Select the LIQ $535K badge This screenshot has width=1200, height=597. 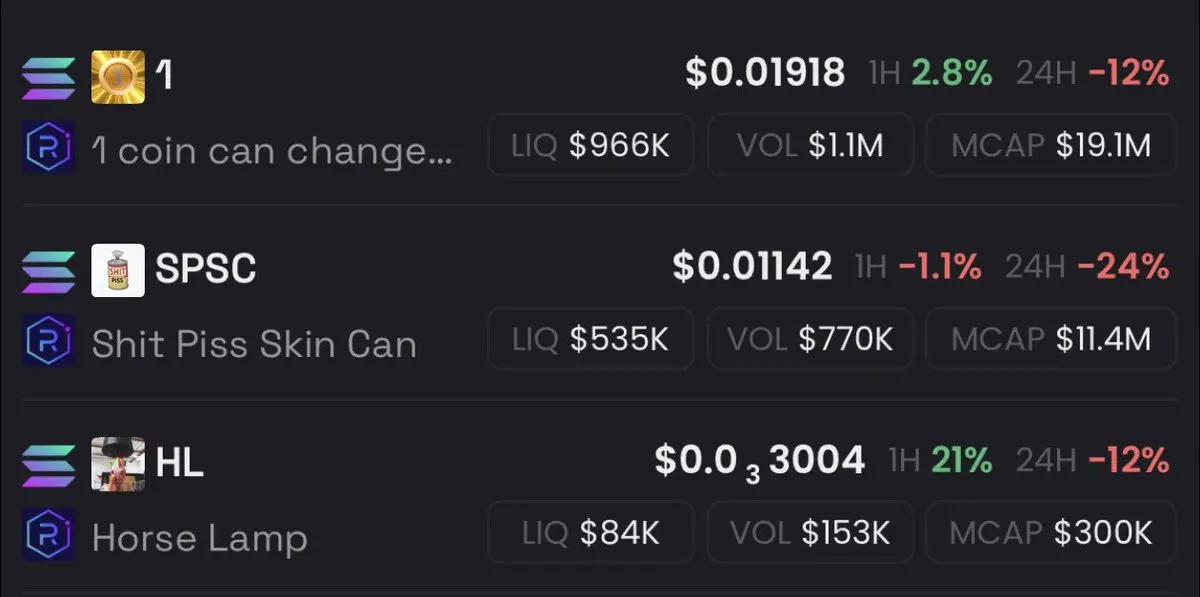click(x=591, y=339)
